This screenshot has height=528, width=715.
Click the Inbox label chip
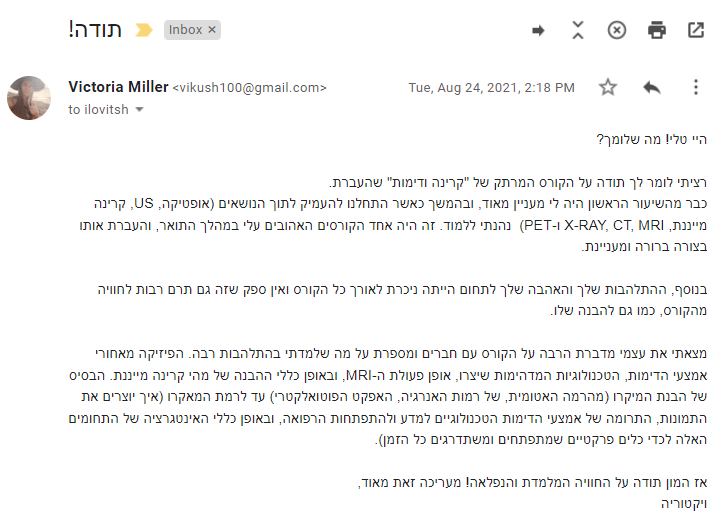tap(185, 30)
